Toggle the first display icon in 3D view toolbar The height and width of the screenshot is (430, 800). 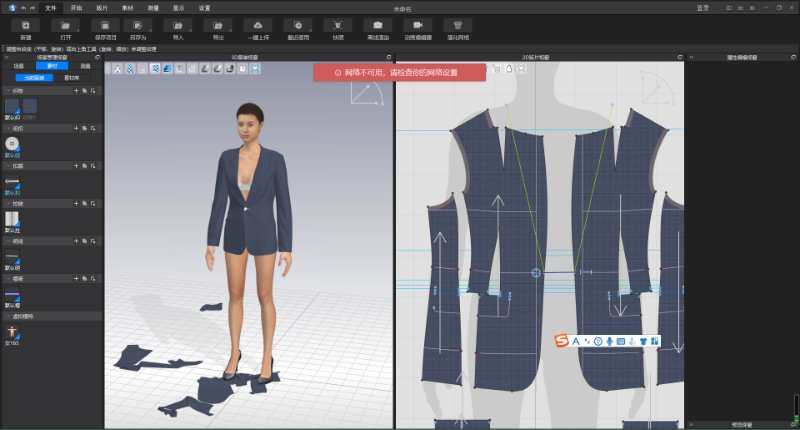point(117,69)
